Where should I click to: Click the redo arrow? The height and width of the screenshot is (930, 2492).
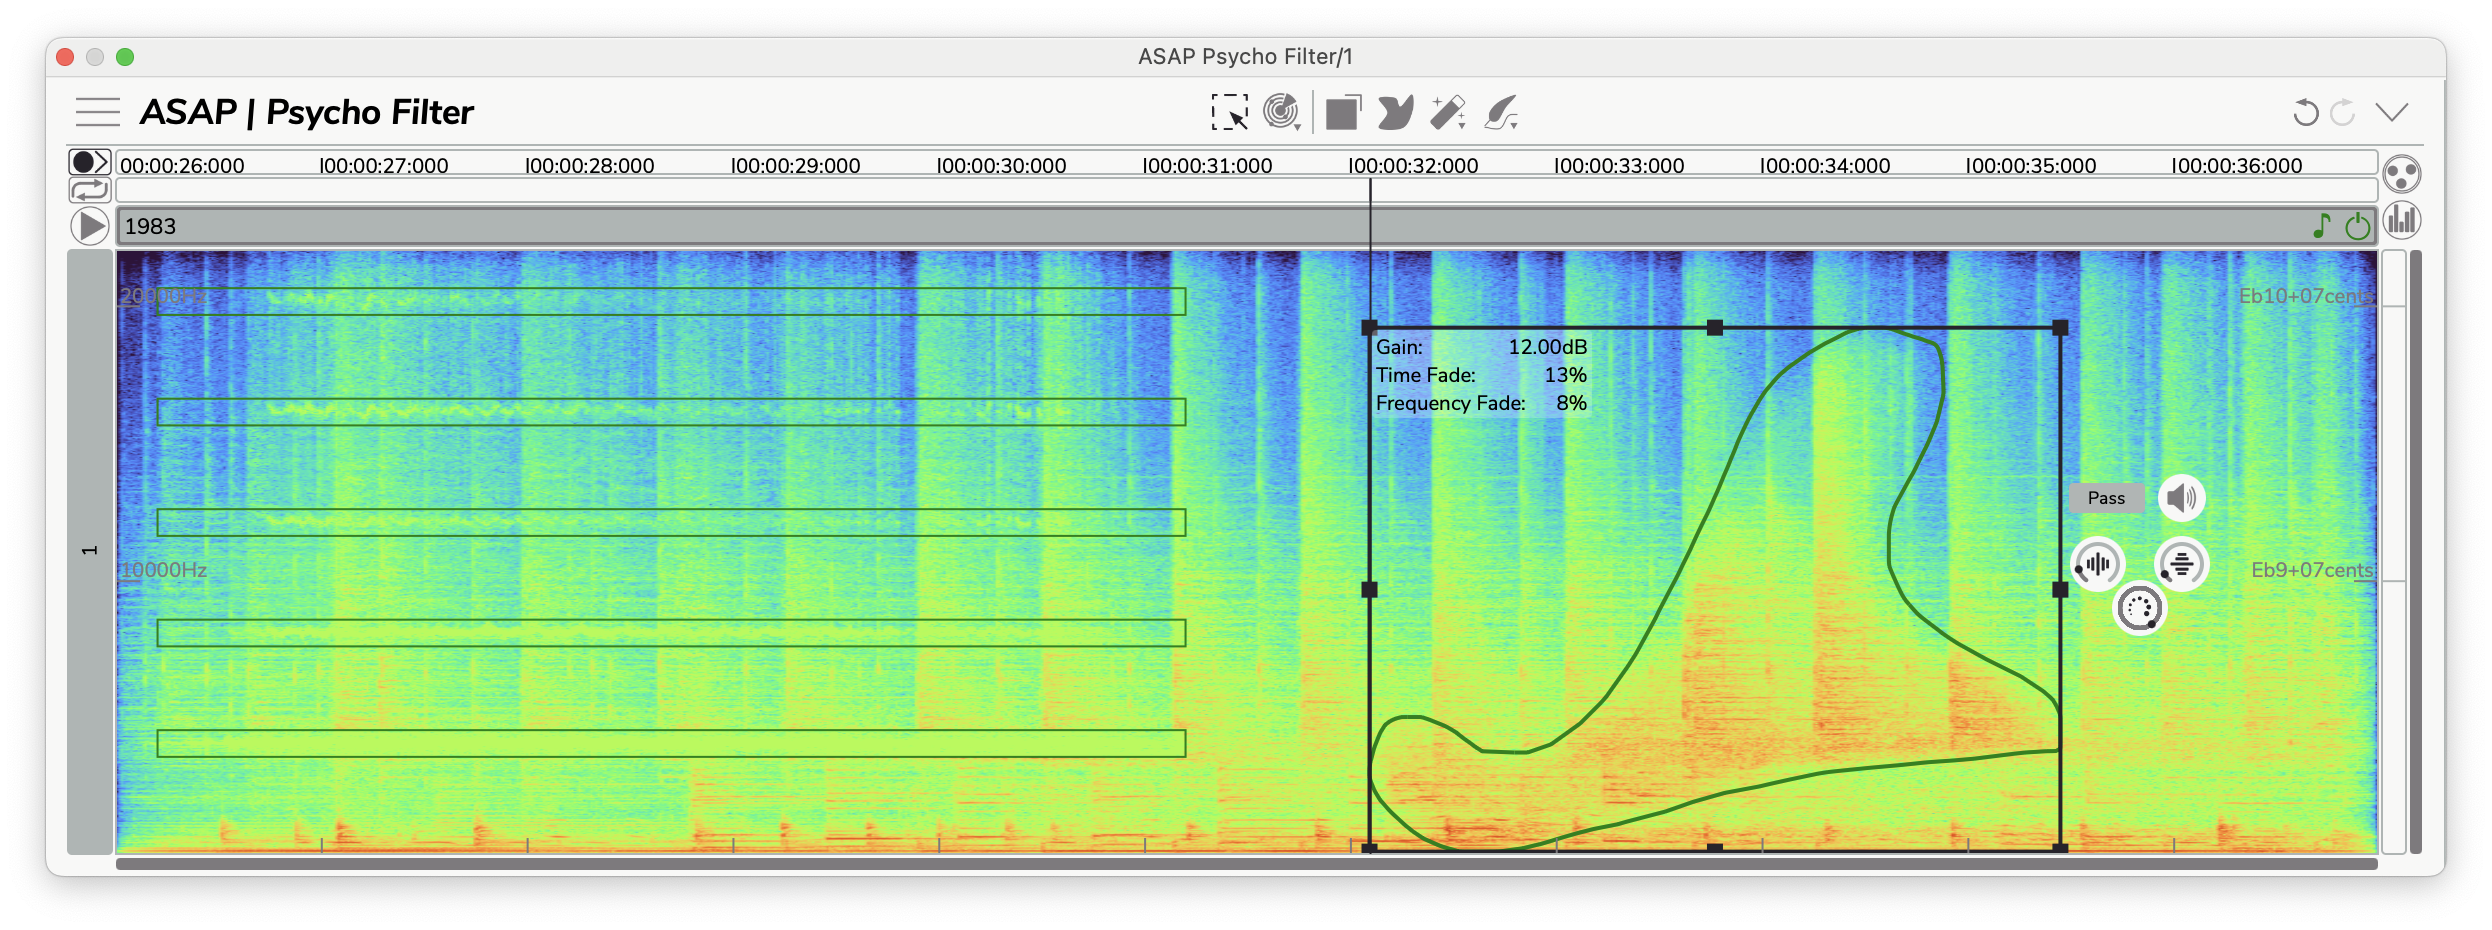[x=2343, y=112]
